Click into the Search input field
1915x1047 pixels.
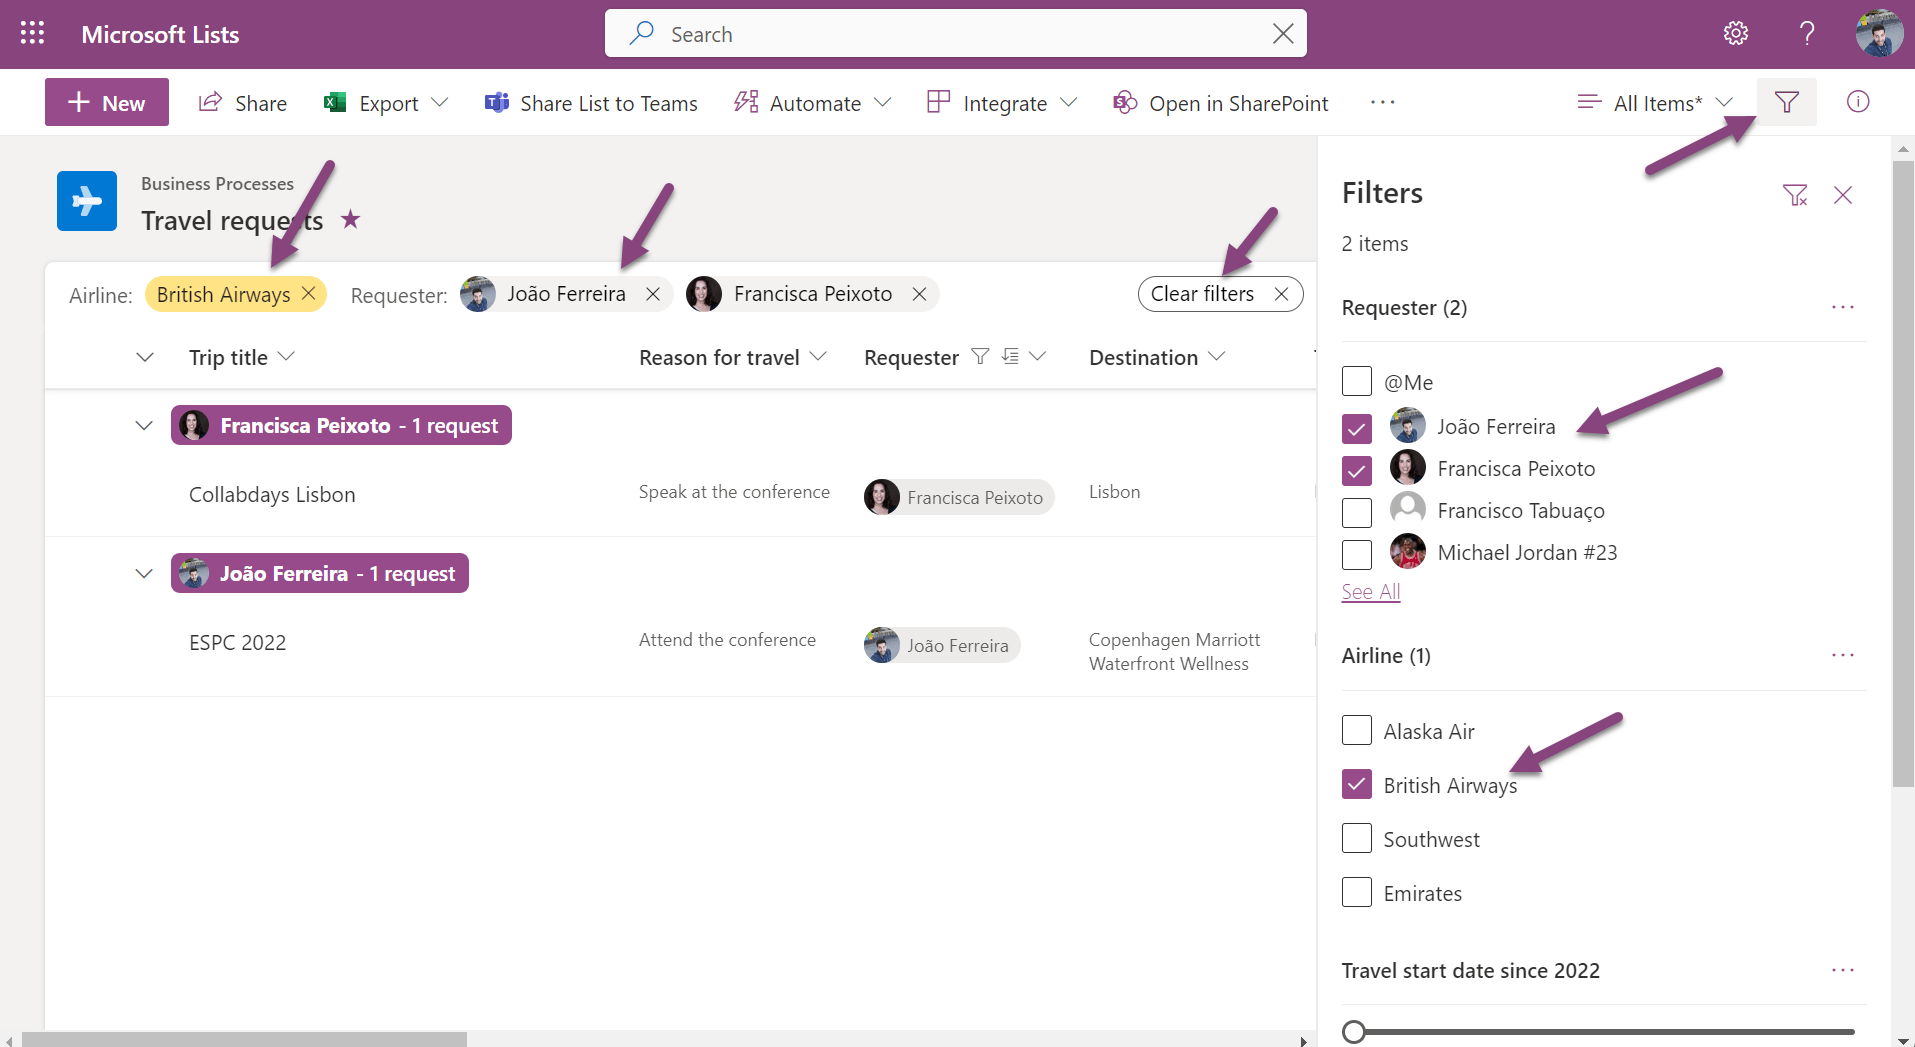tap(955, 34)
